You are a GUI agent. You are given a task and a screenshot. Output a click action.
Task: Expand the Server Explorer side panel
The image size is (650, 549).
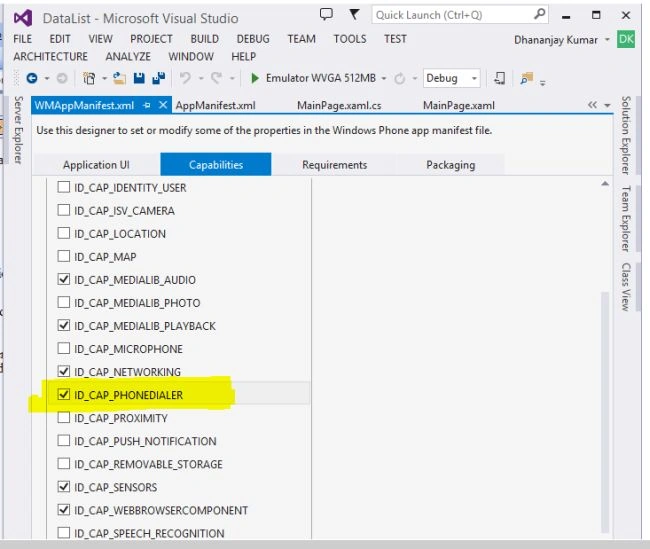point(18,130)
